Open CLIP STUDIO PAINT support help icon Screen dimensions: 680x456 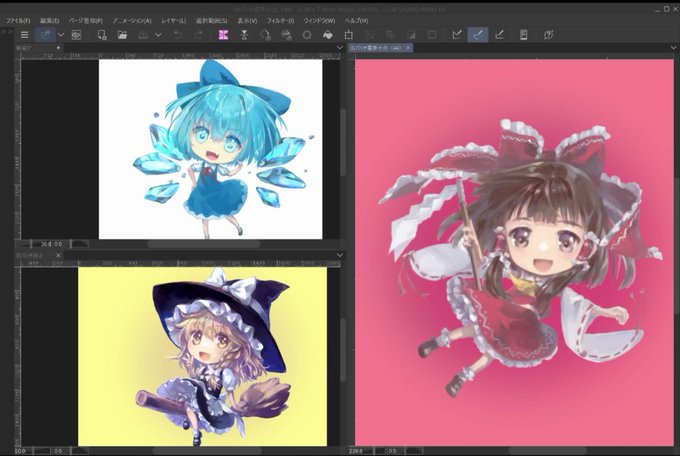coord(549,35)
